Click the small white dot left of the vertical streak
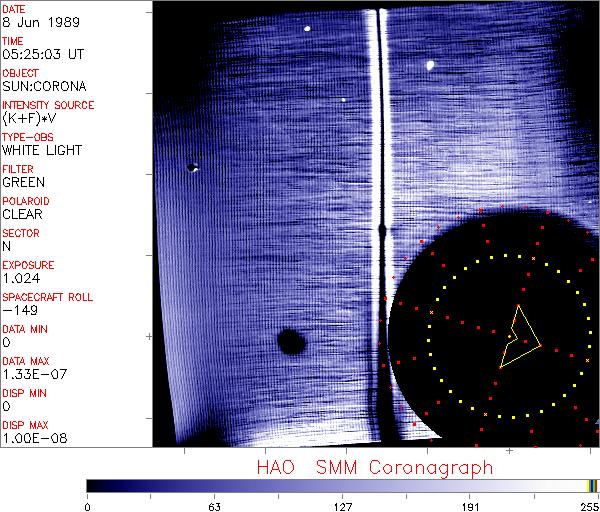Viewport: 600px width, 512px height. click(343, 99)
